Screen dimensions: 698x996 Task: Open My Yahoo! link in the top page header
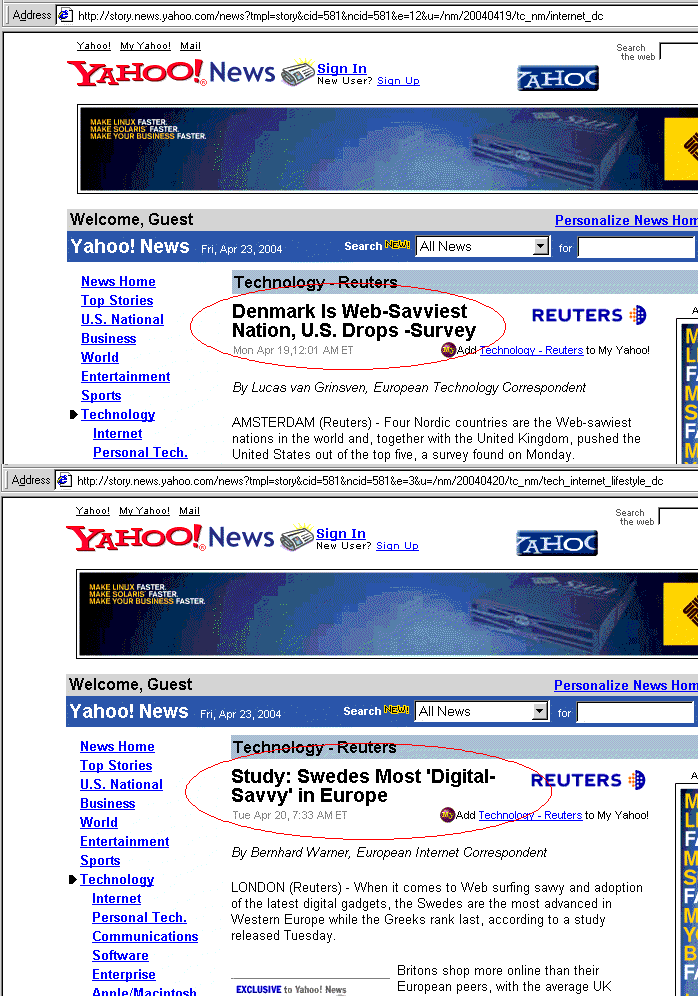pyautogui.click(x=145, y=46)
